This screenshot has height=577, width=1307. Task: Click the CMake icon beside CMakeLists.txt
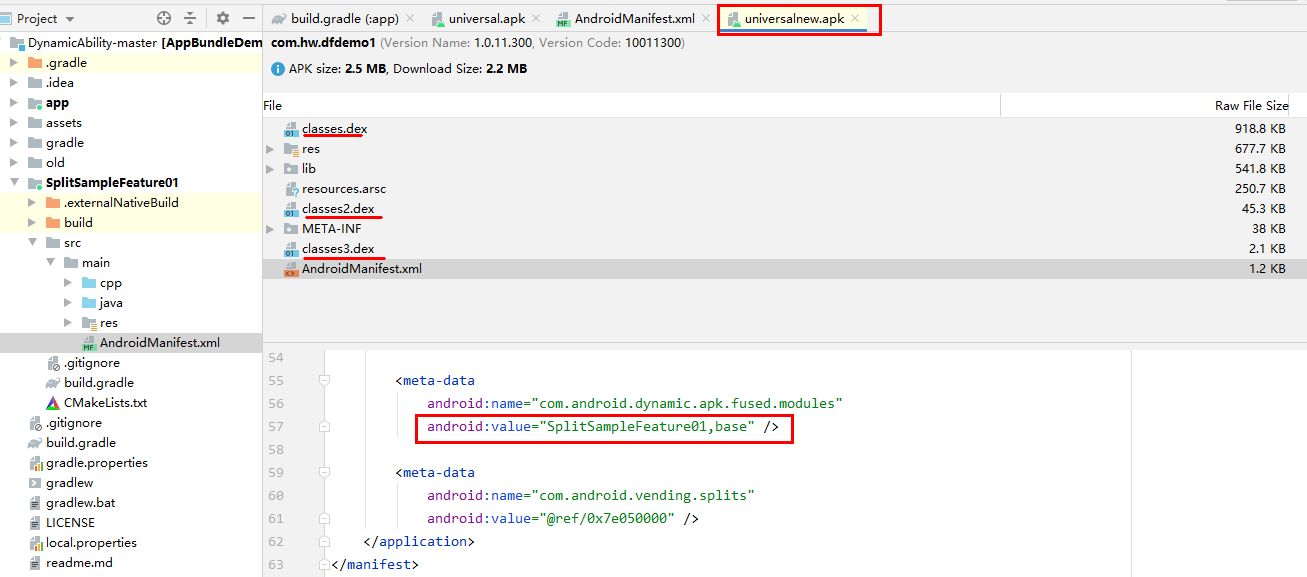point(54,402)
